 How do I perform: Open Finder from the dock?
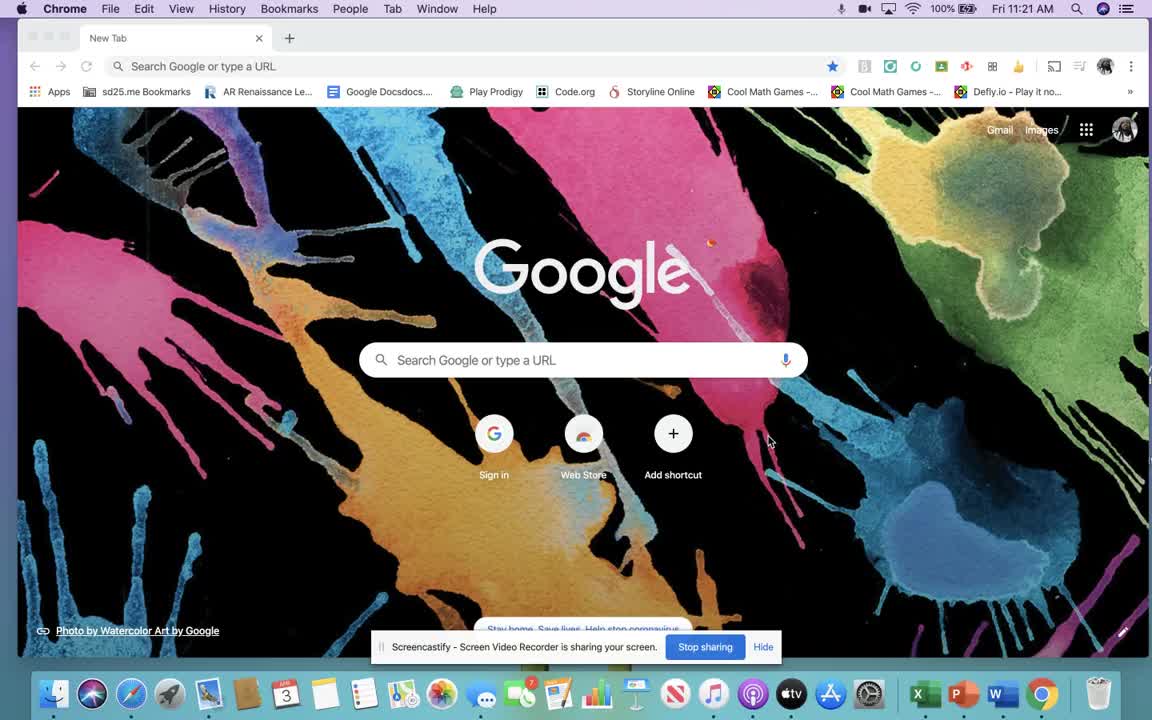point(54,694)
